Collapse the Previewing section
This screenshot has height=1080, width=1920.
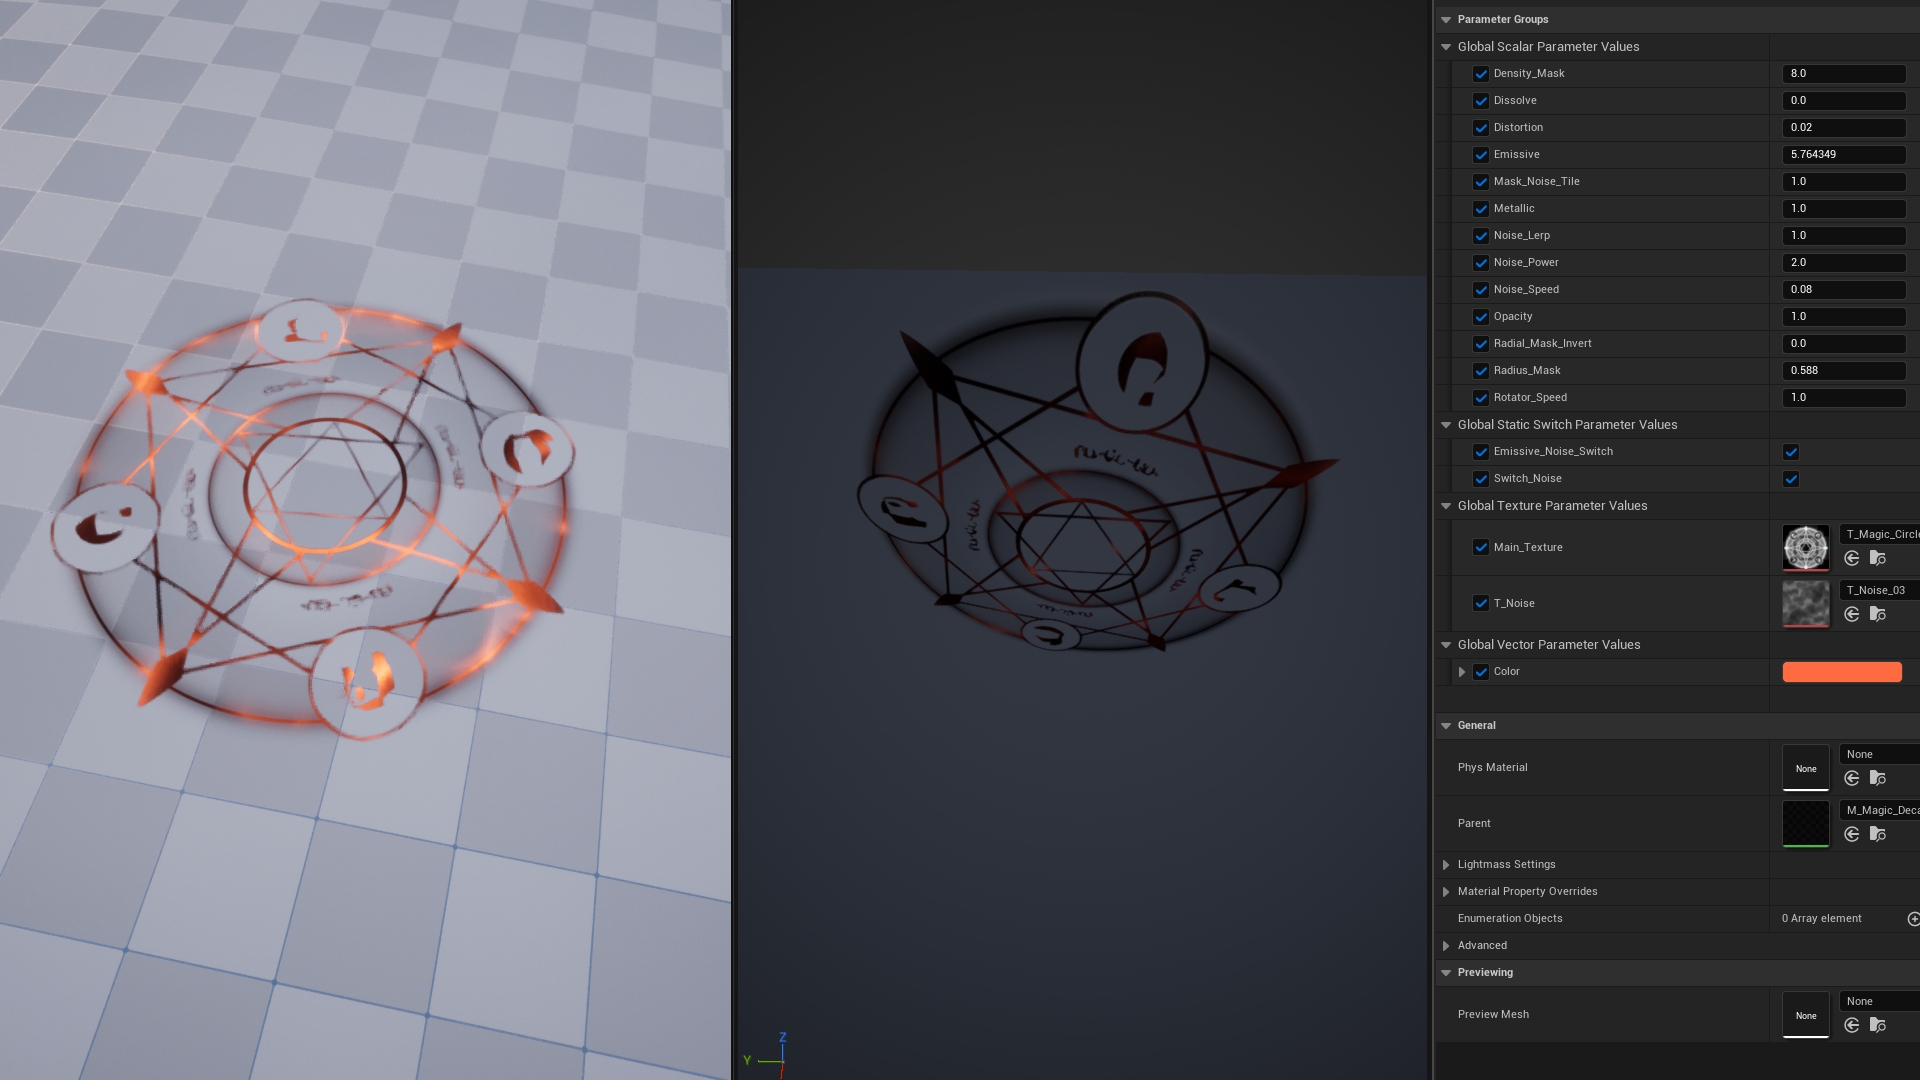[x=1446, y=973]
